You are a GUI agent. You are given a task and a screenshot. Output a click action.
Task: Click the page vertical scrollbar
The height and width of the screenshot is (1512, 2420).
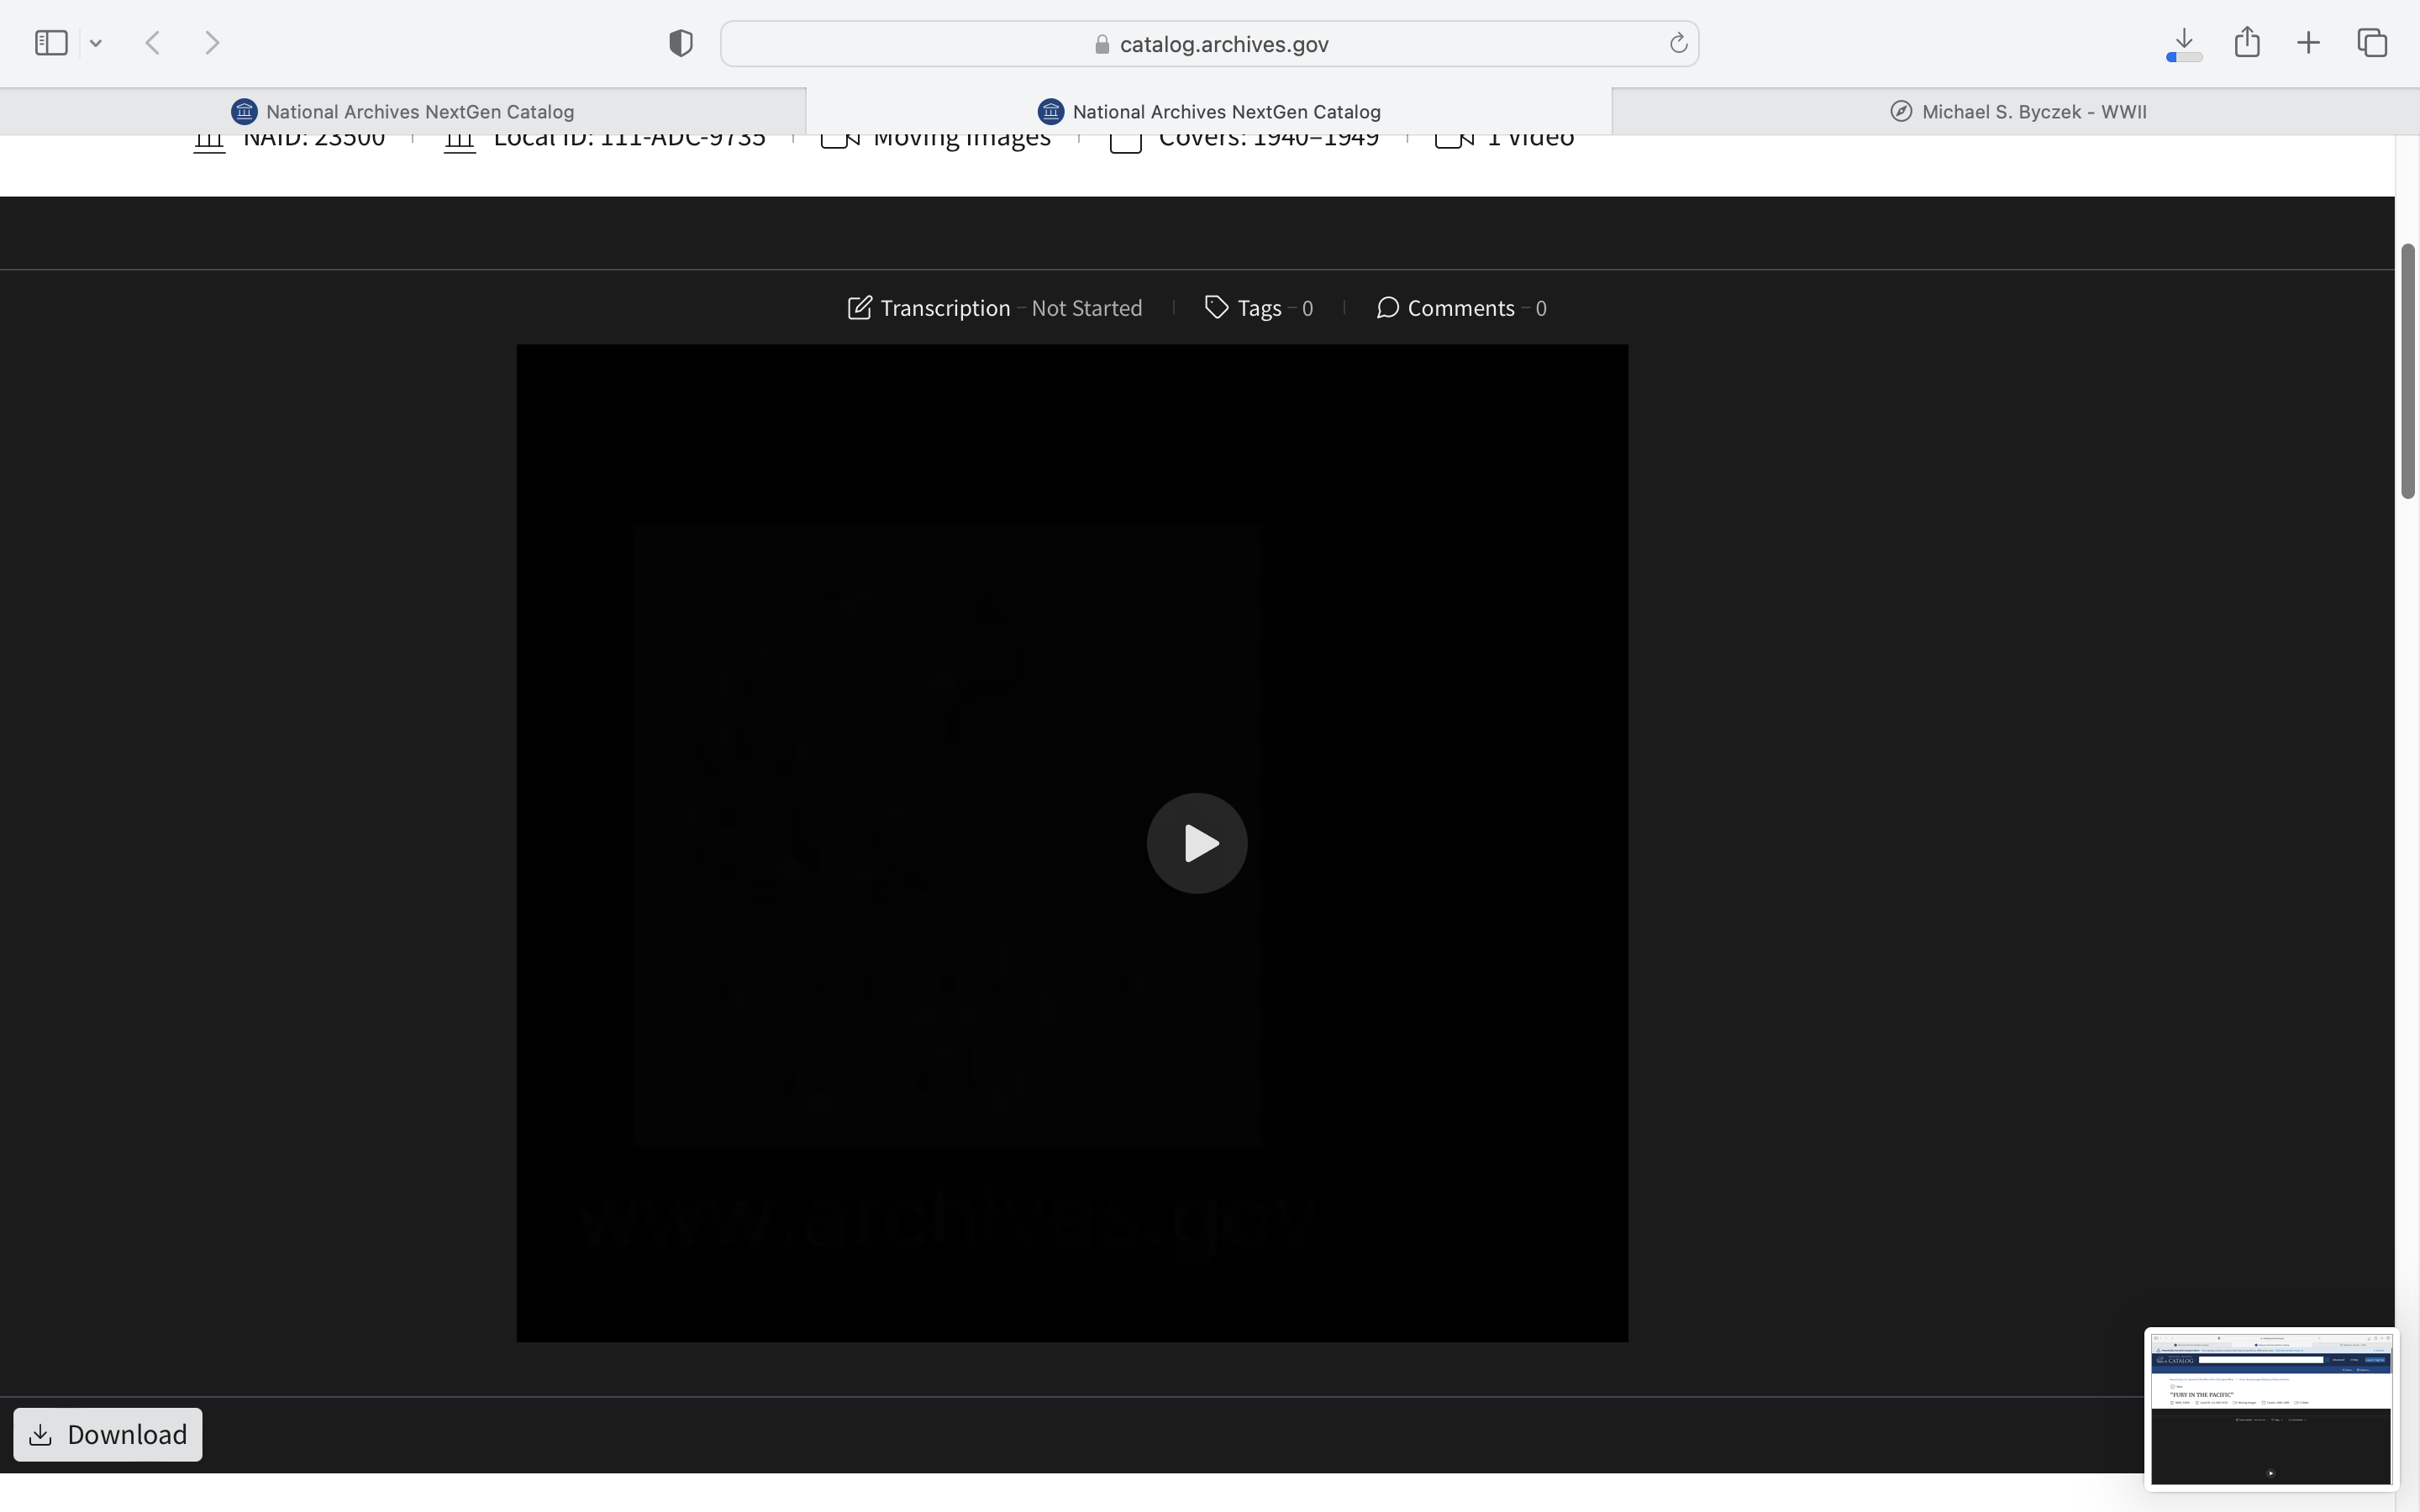tap(2407, 370)
